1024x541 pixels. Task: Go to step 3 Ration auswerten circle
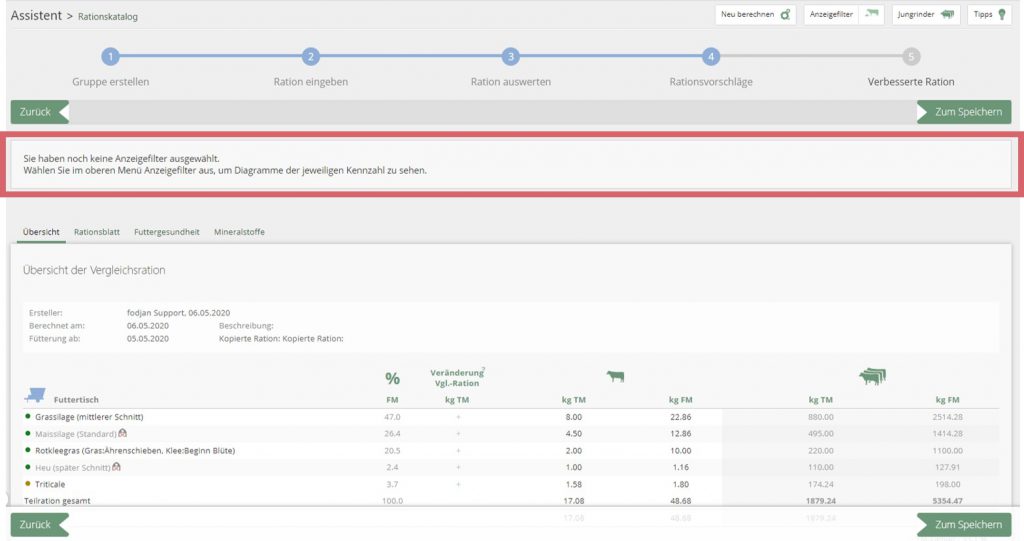click(511, 57)
